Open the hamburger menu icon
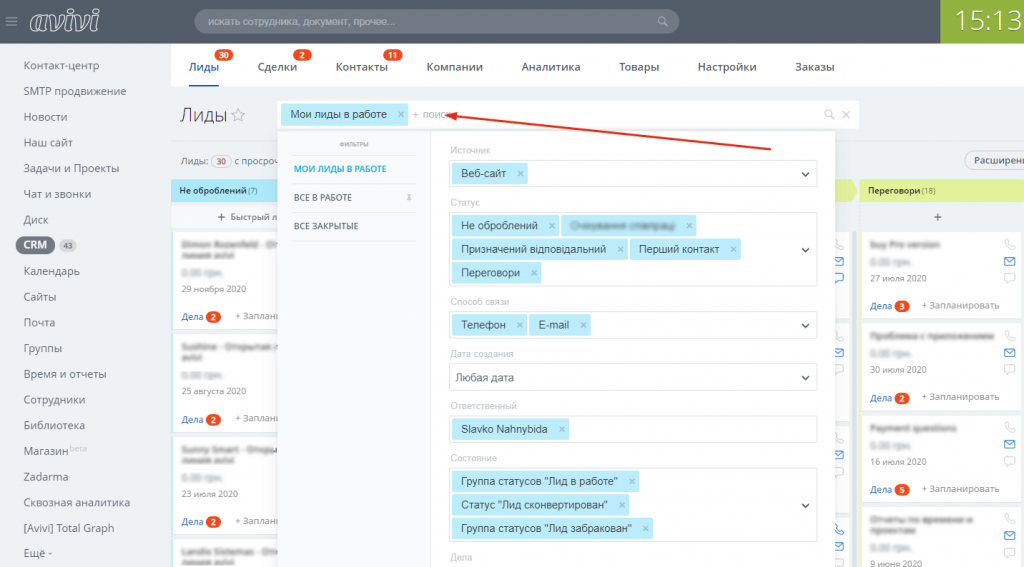Image resolution: width=1024 pixels, height=567 pixels. coord(11,22)
